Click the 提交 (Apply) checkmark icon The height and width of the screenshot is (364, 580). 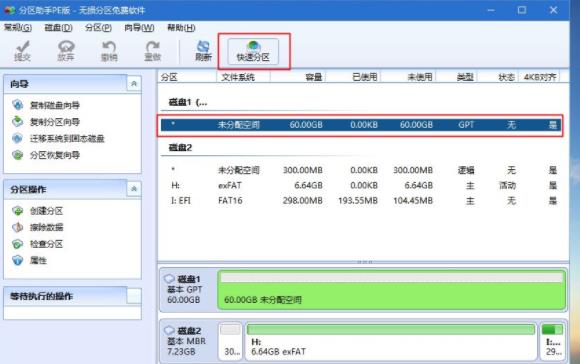coord(23,47)
